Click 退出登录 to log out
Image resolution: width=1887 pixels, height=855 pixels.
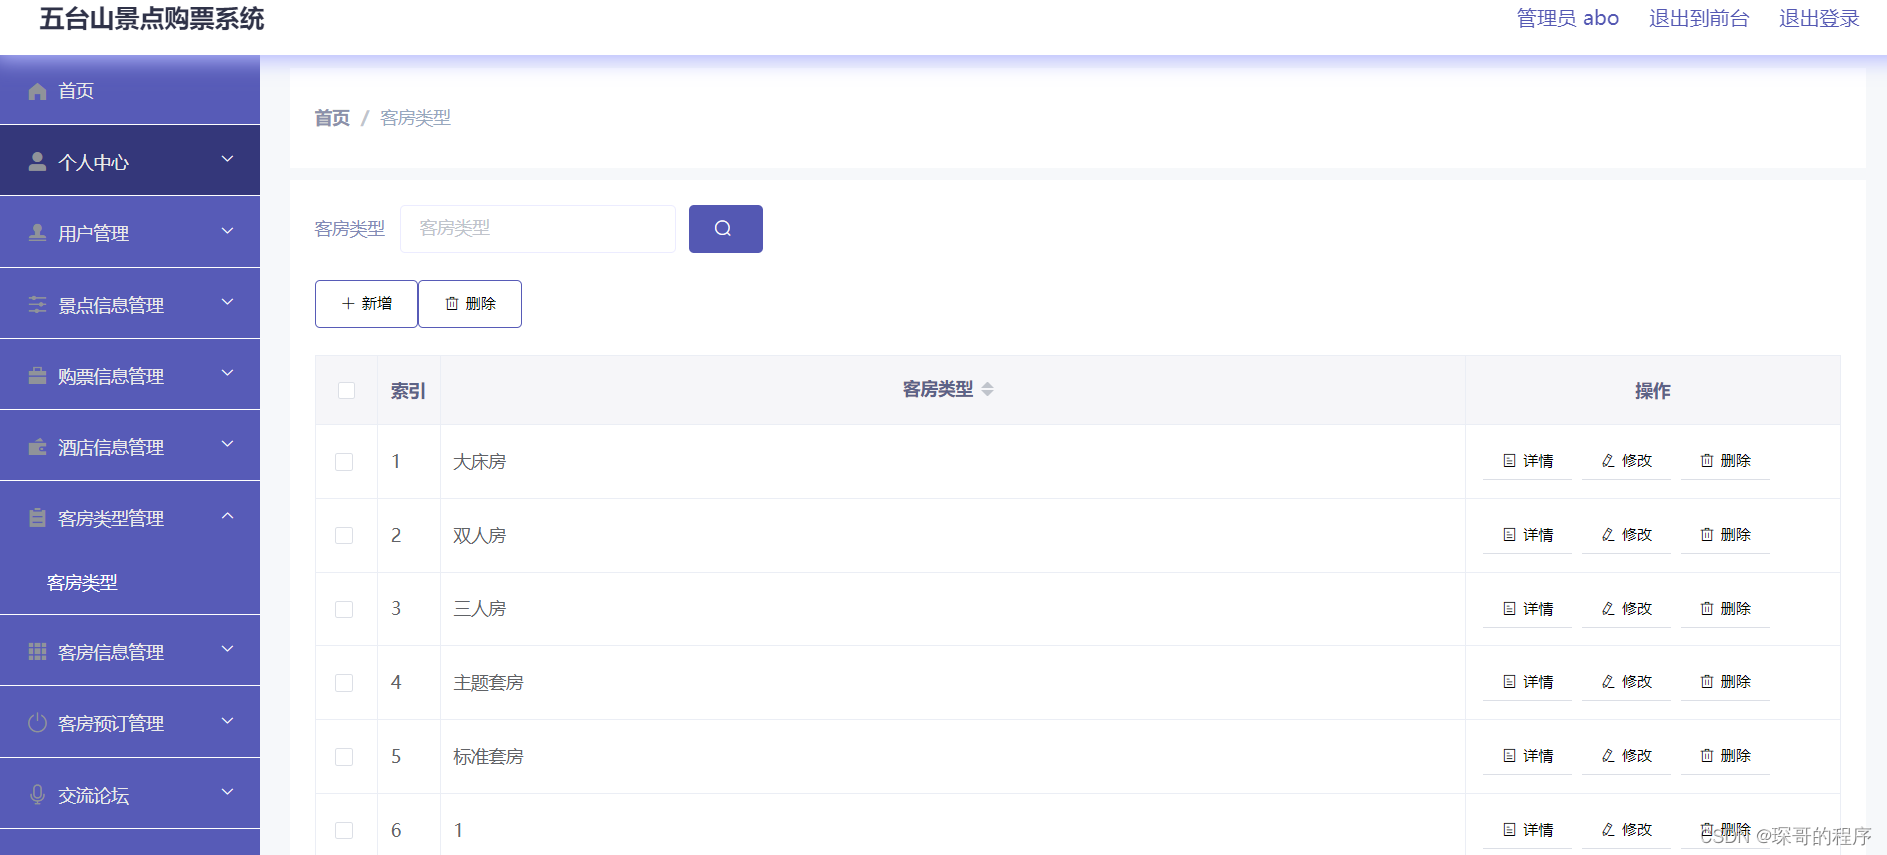(x=1819, y=18)
